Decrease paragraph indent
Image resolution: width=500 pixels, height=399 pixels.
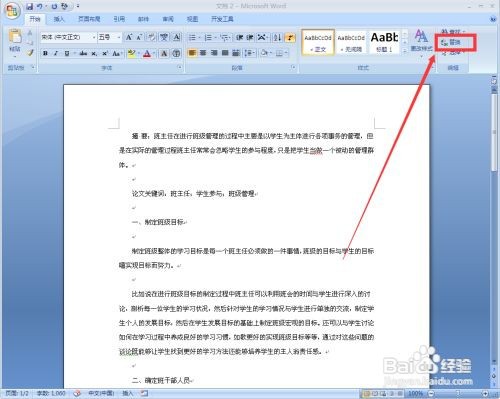point(239,37)
